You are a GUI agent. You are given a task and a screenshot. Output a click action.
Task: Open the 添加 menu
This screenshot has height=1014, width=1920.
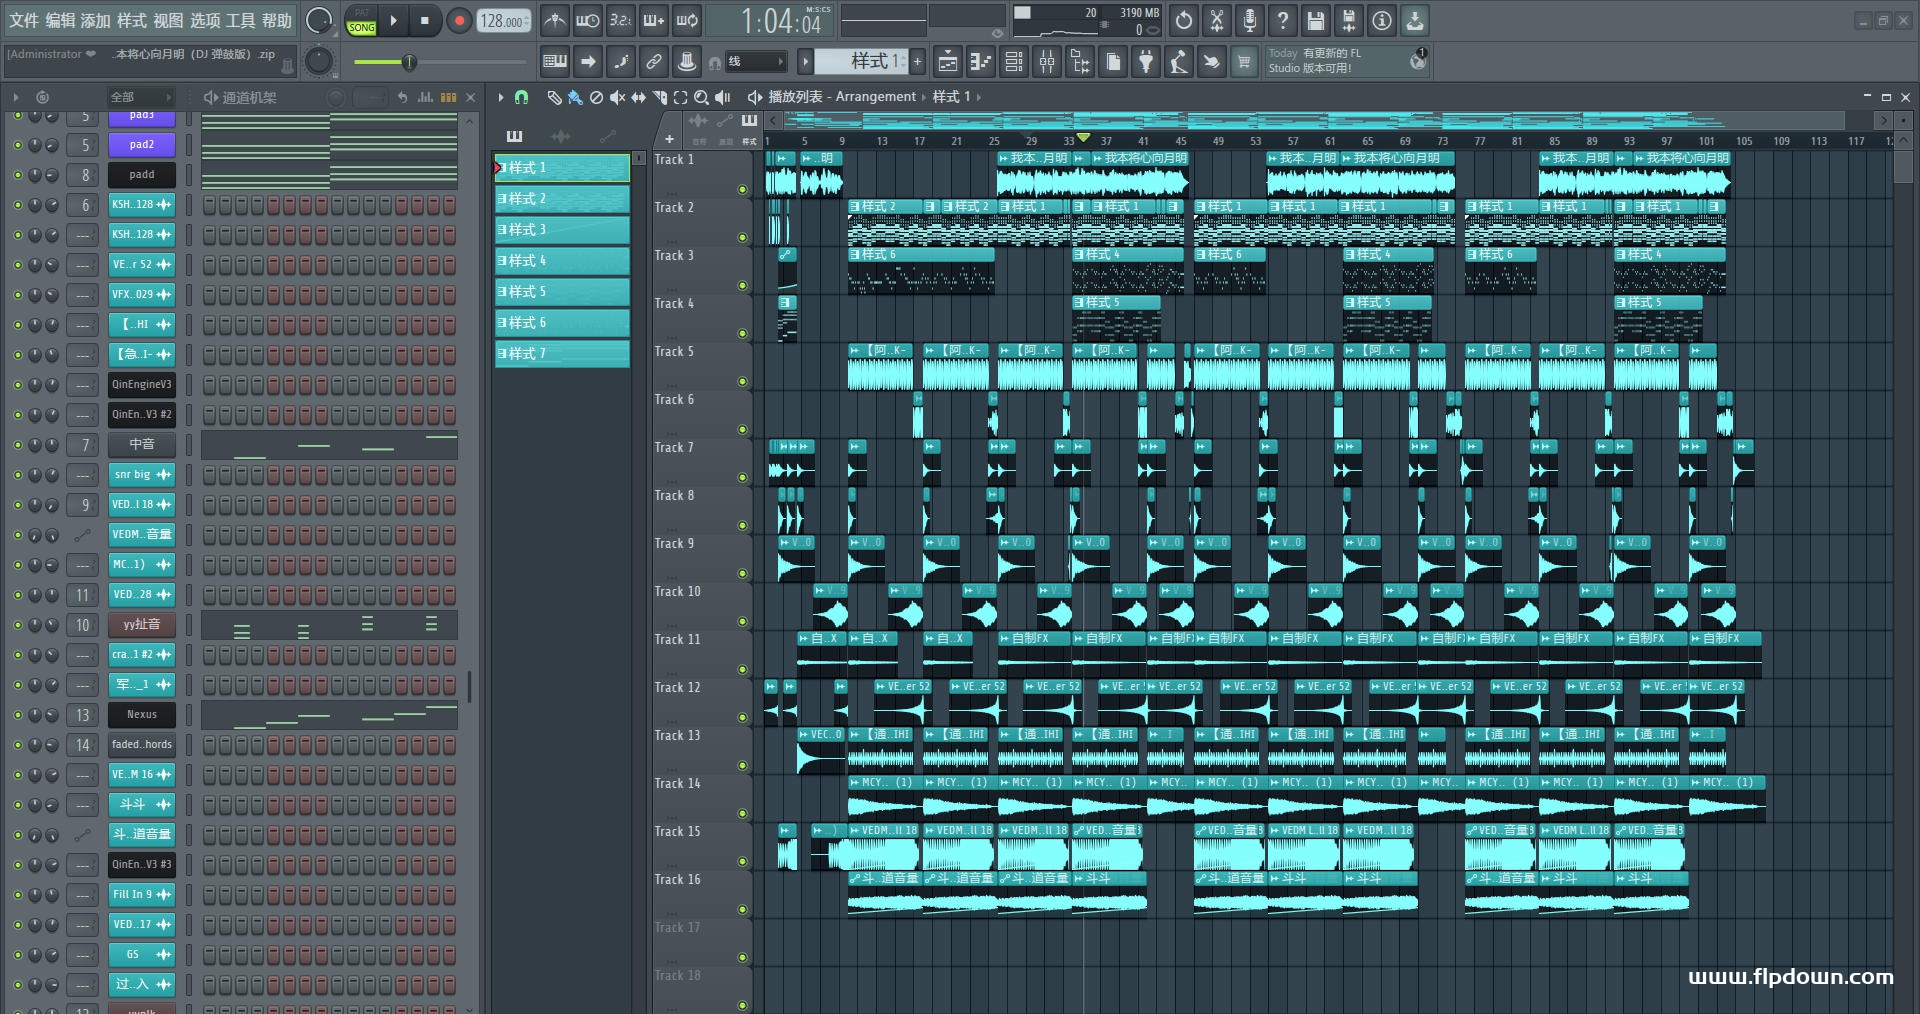[95, 20]
